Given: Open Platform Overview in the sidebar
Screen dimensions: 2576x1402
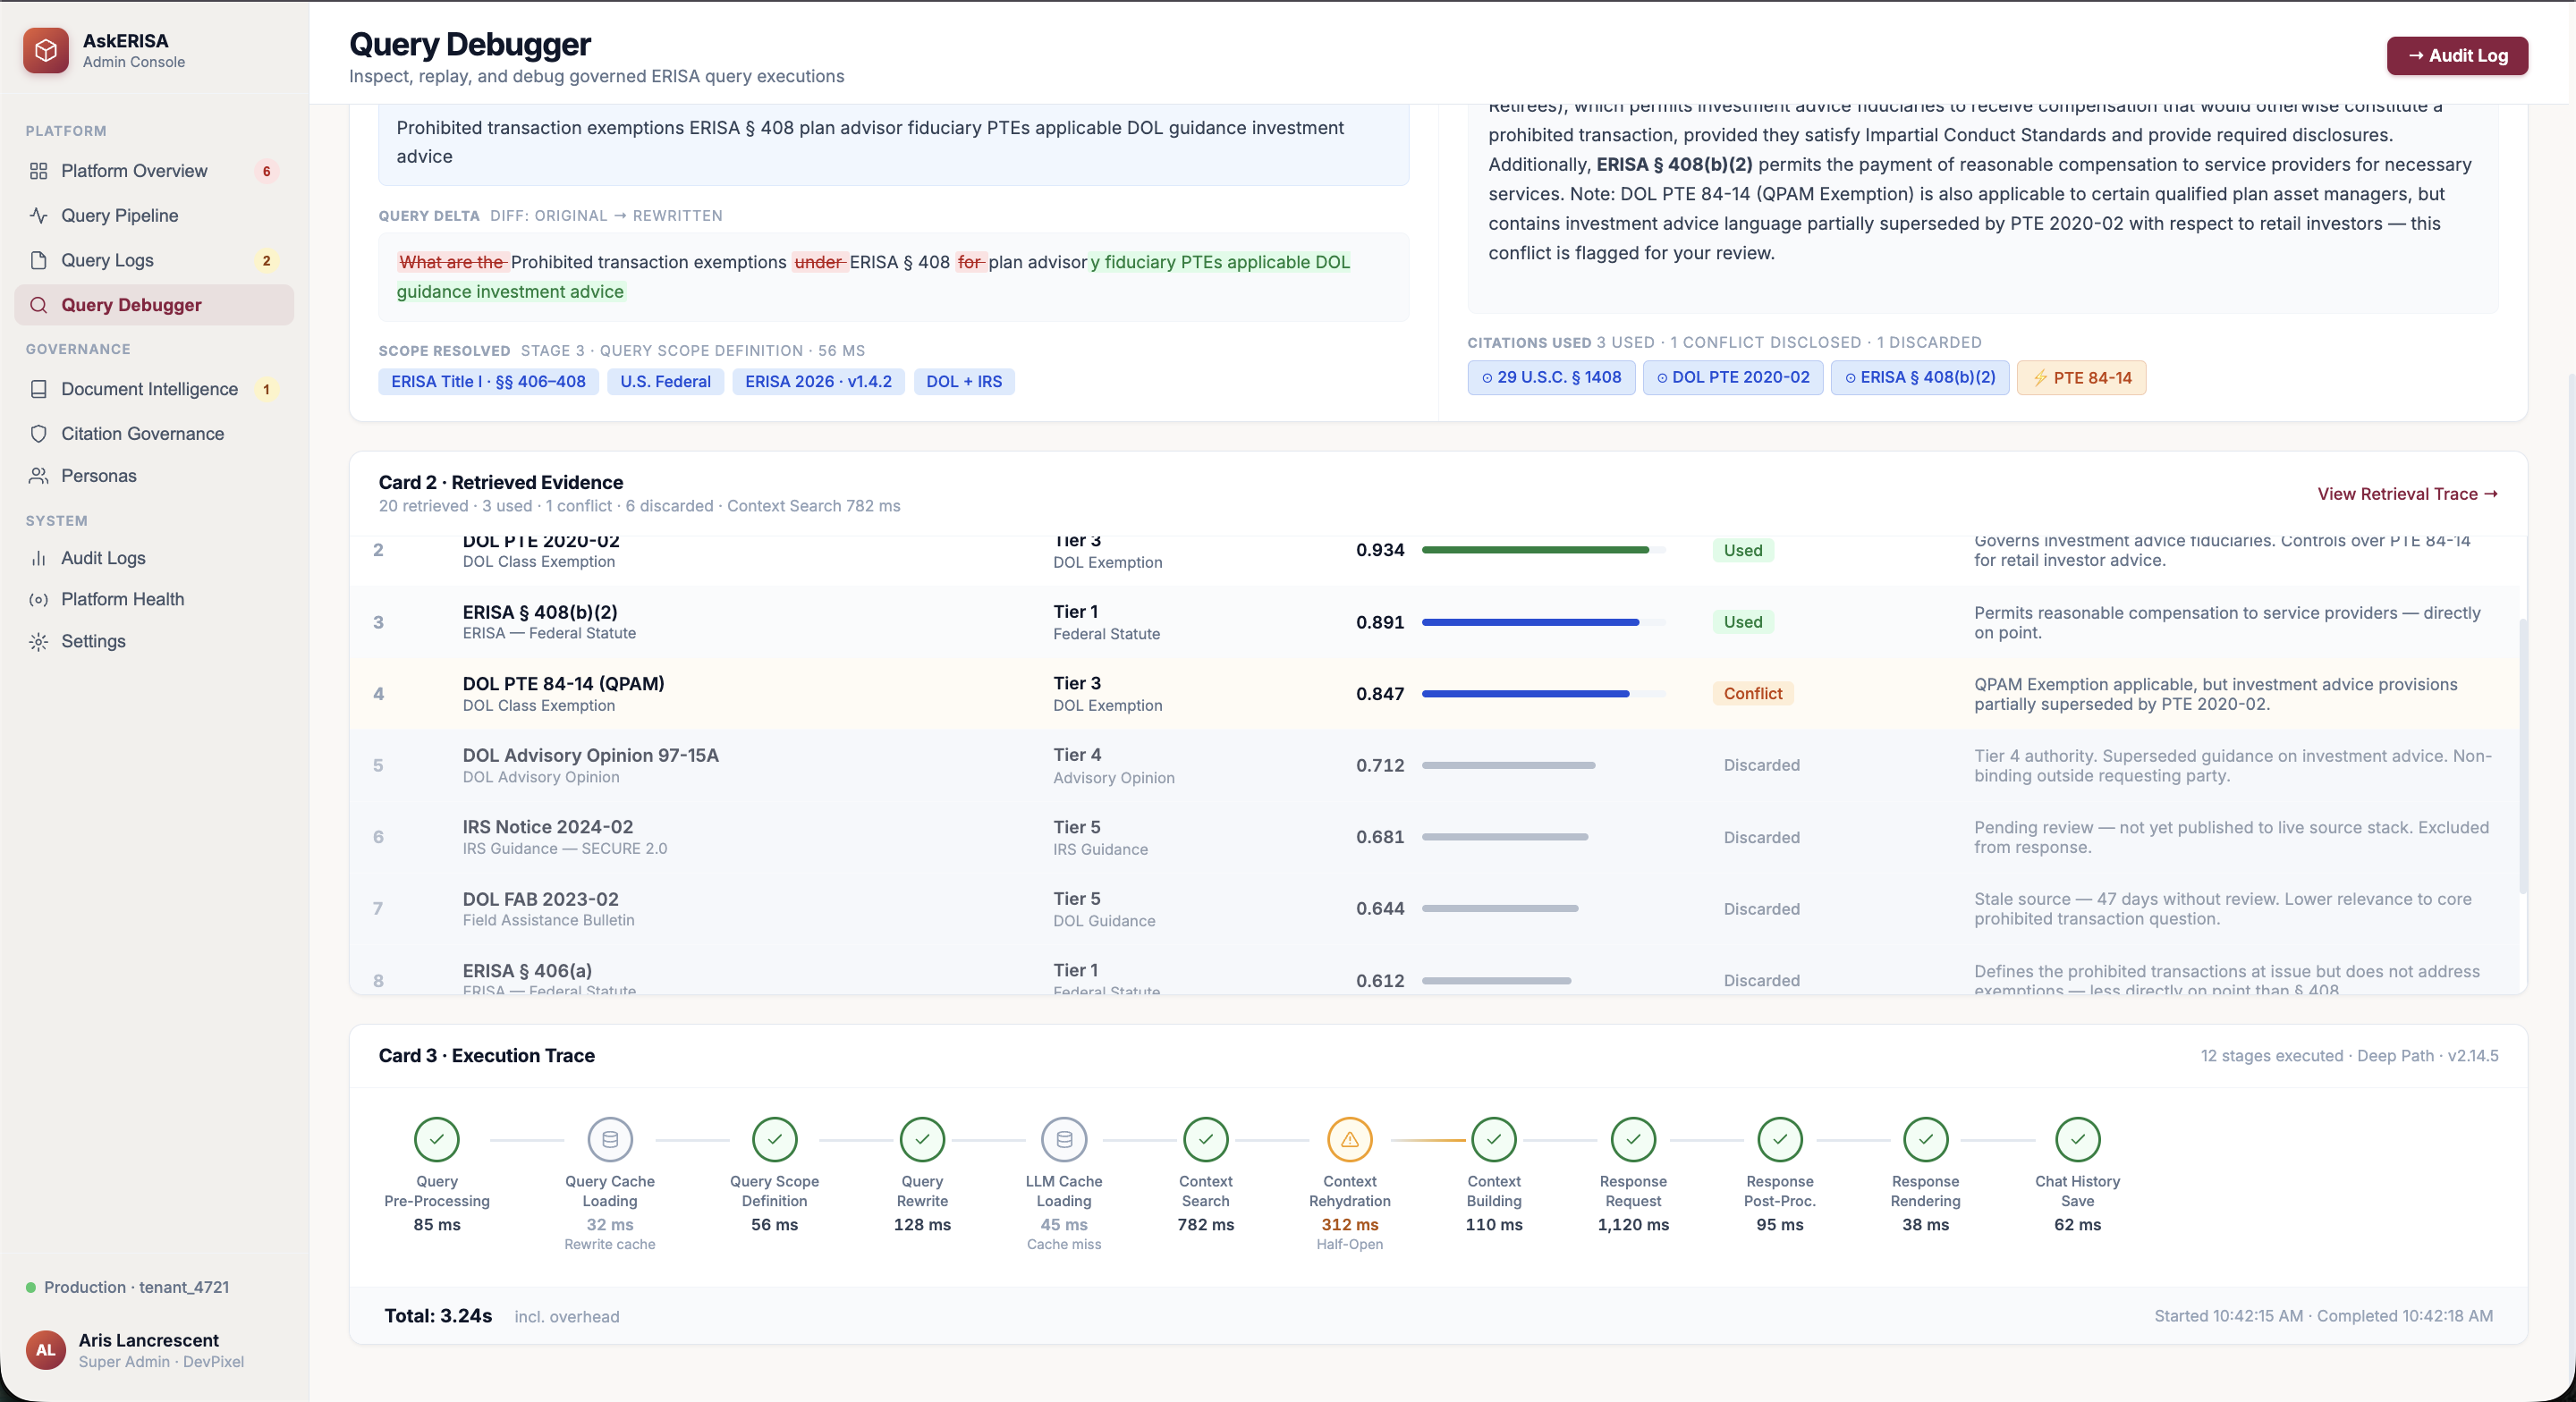Looking at the screenshot, I should [154, 171].
